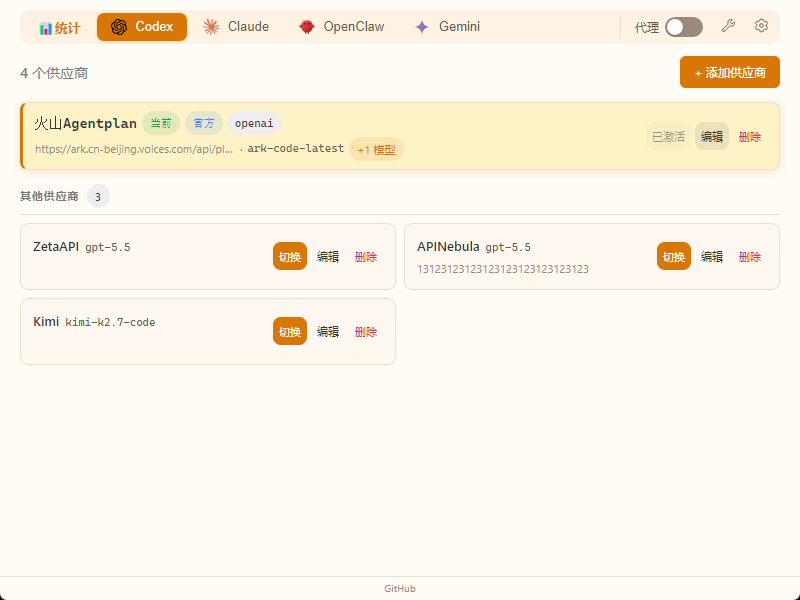Click the statistics bar chart icon

coord(45,29)
